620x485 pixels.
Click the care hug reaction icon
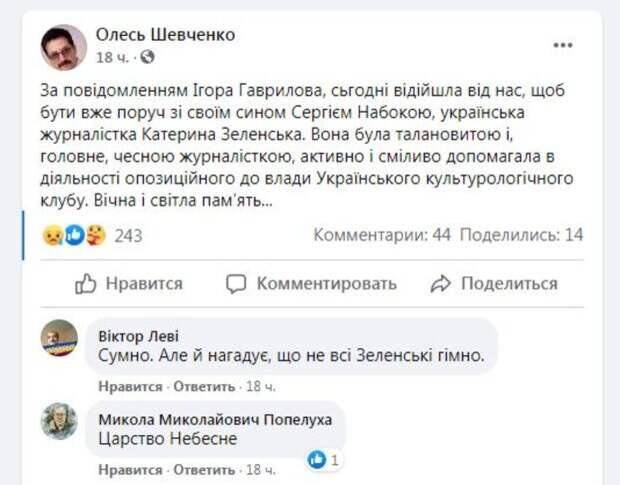[x=95, y=235]
